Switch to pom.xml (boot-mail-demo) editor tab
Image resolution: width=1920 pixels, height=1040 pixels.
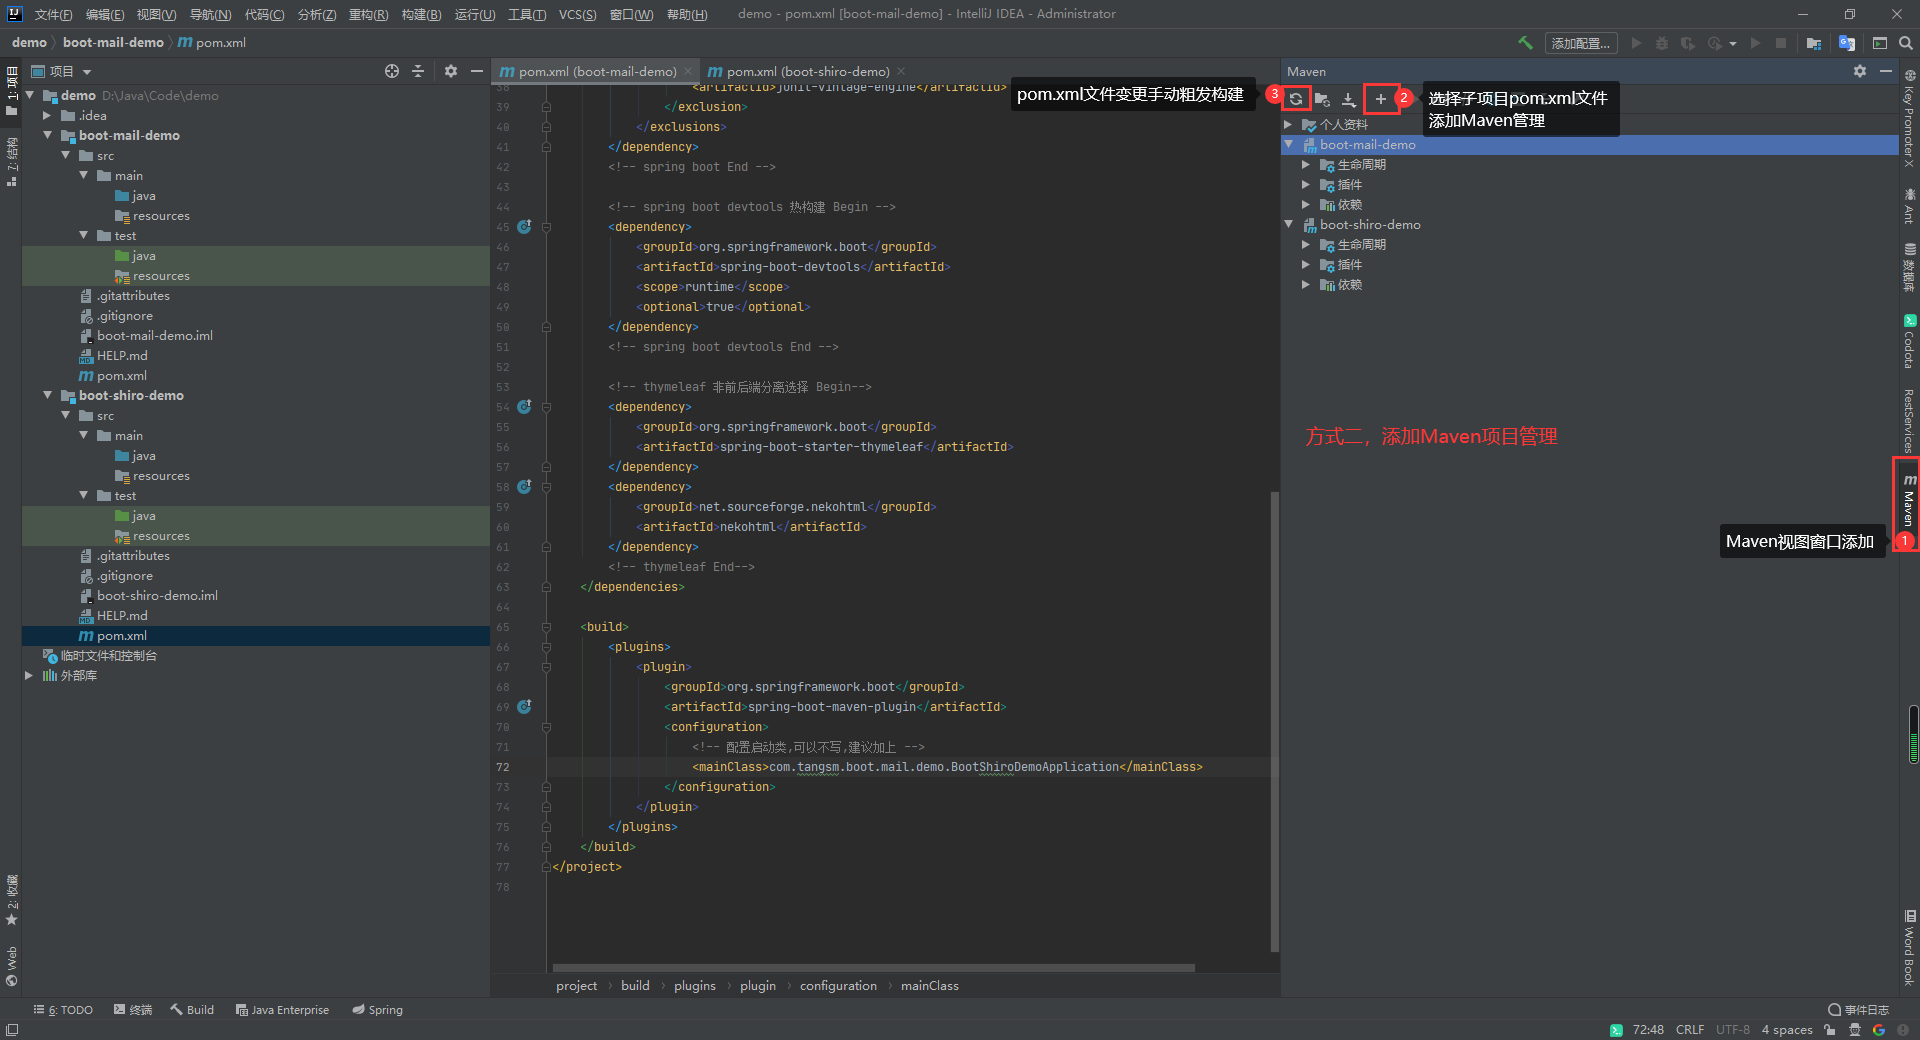point(596,71)
